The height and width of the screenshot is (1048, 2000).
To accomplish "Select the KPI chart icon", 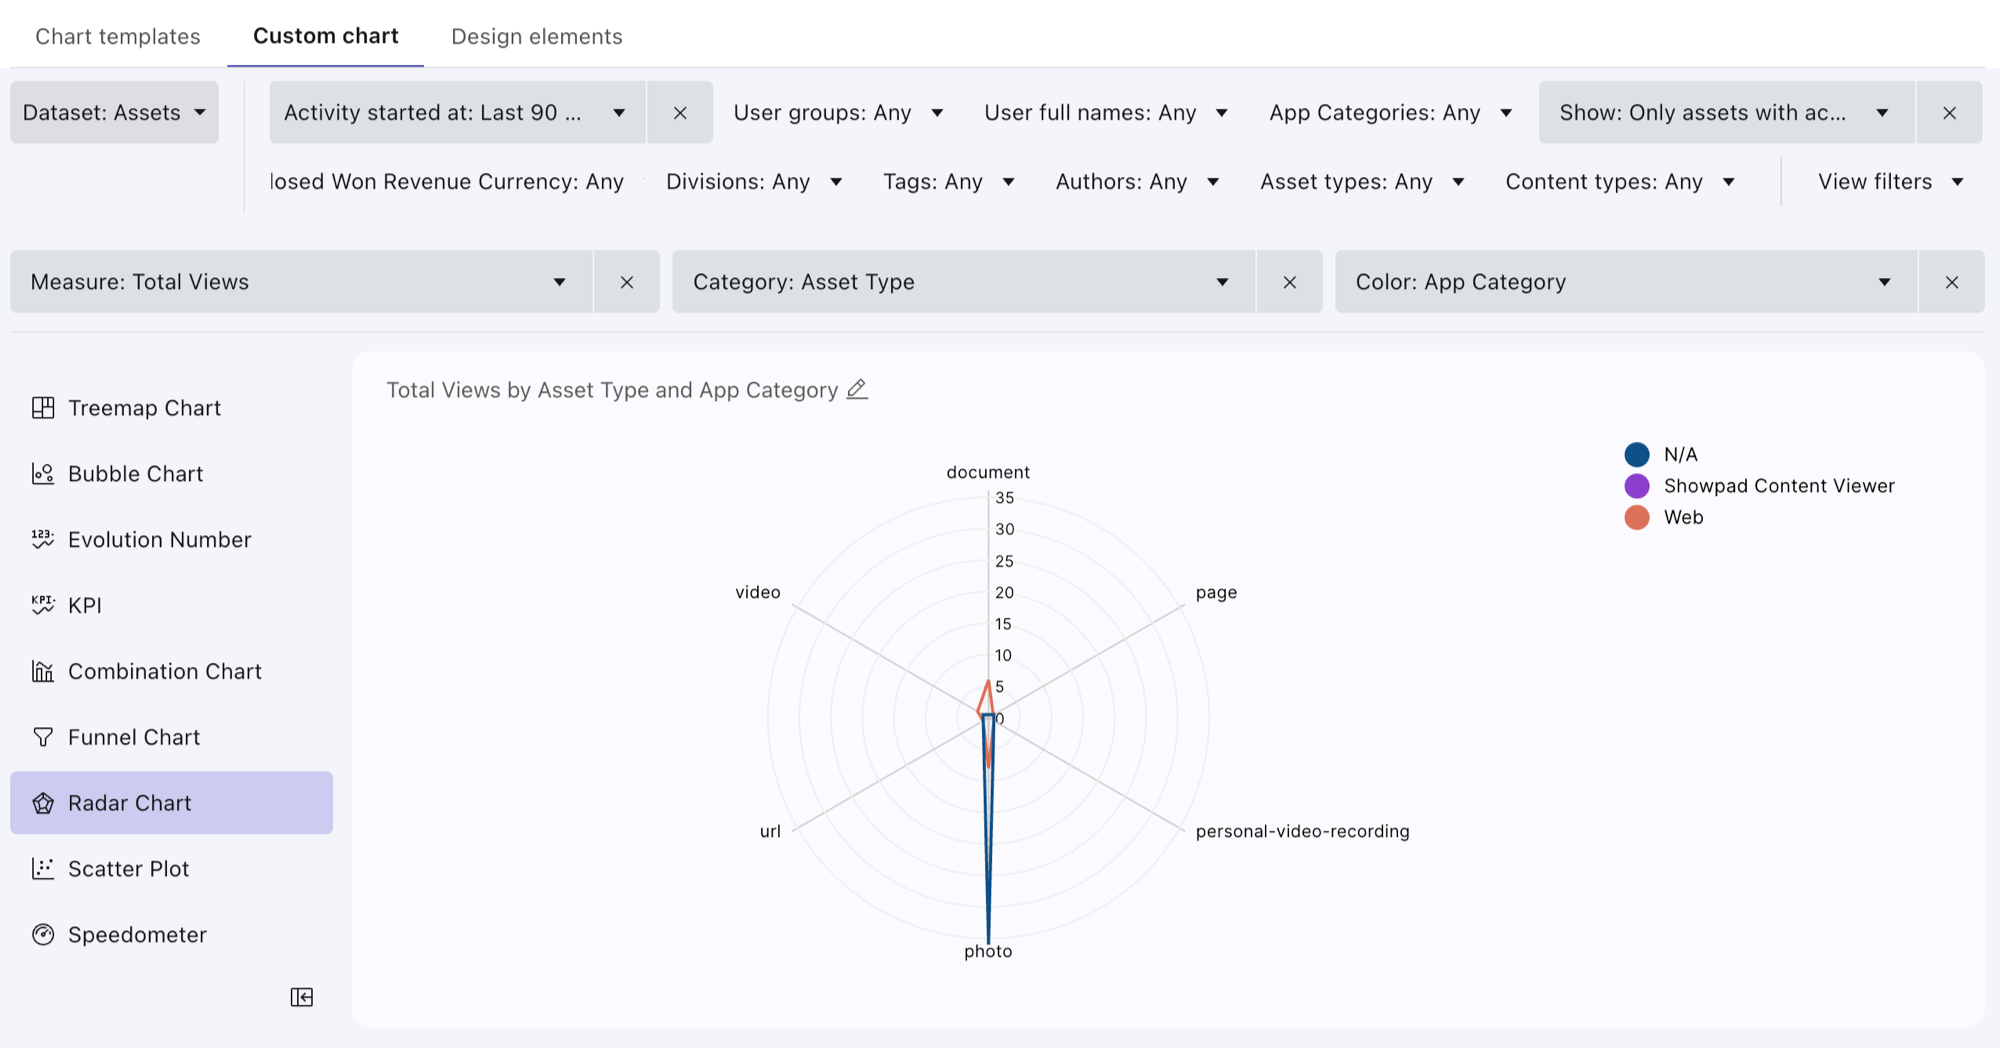I will pyautogui.click(x=43, y=605).
